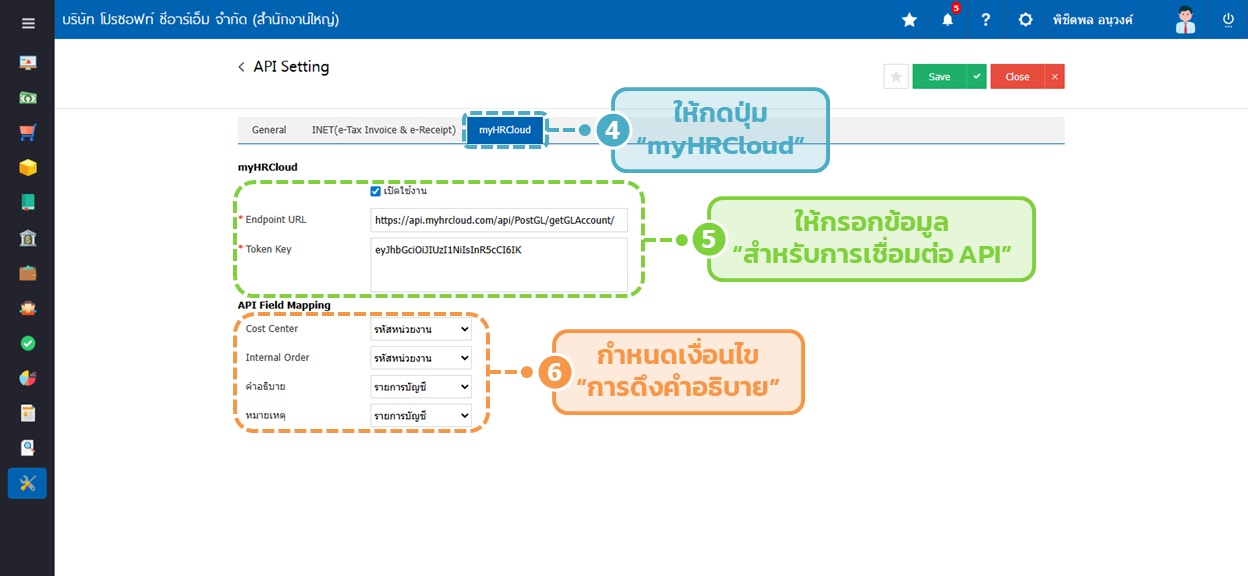This screenshot has height=576, width=1248.
Task: Click the power logout icon
Action: pyautogui.click(x=1228, y=20)
